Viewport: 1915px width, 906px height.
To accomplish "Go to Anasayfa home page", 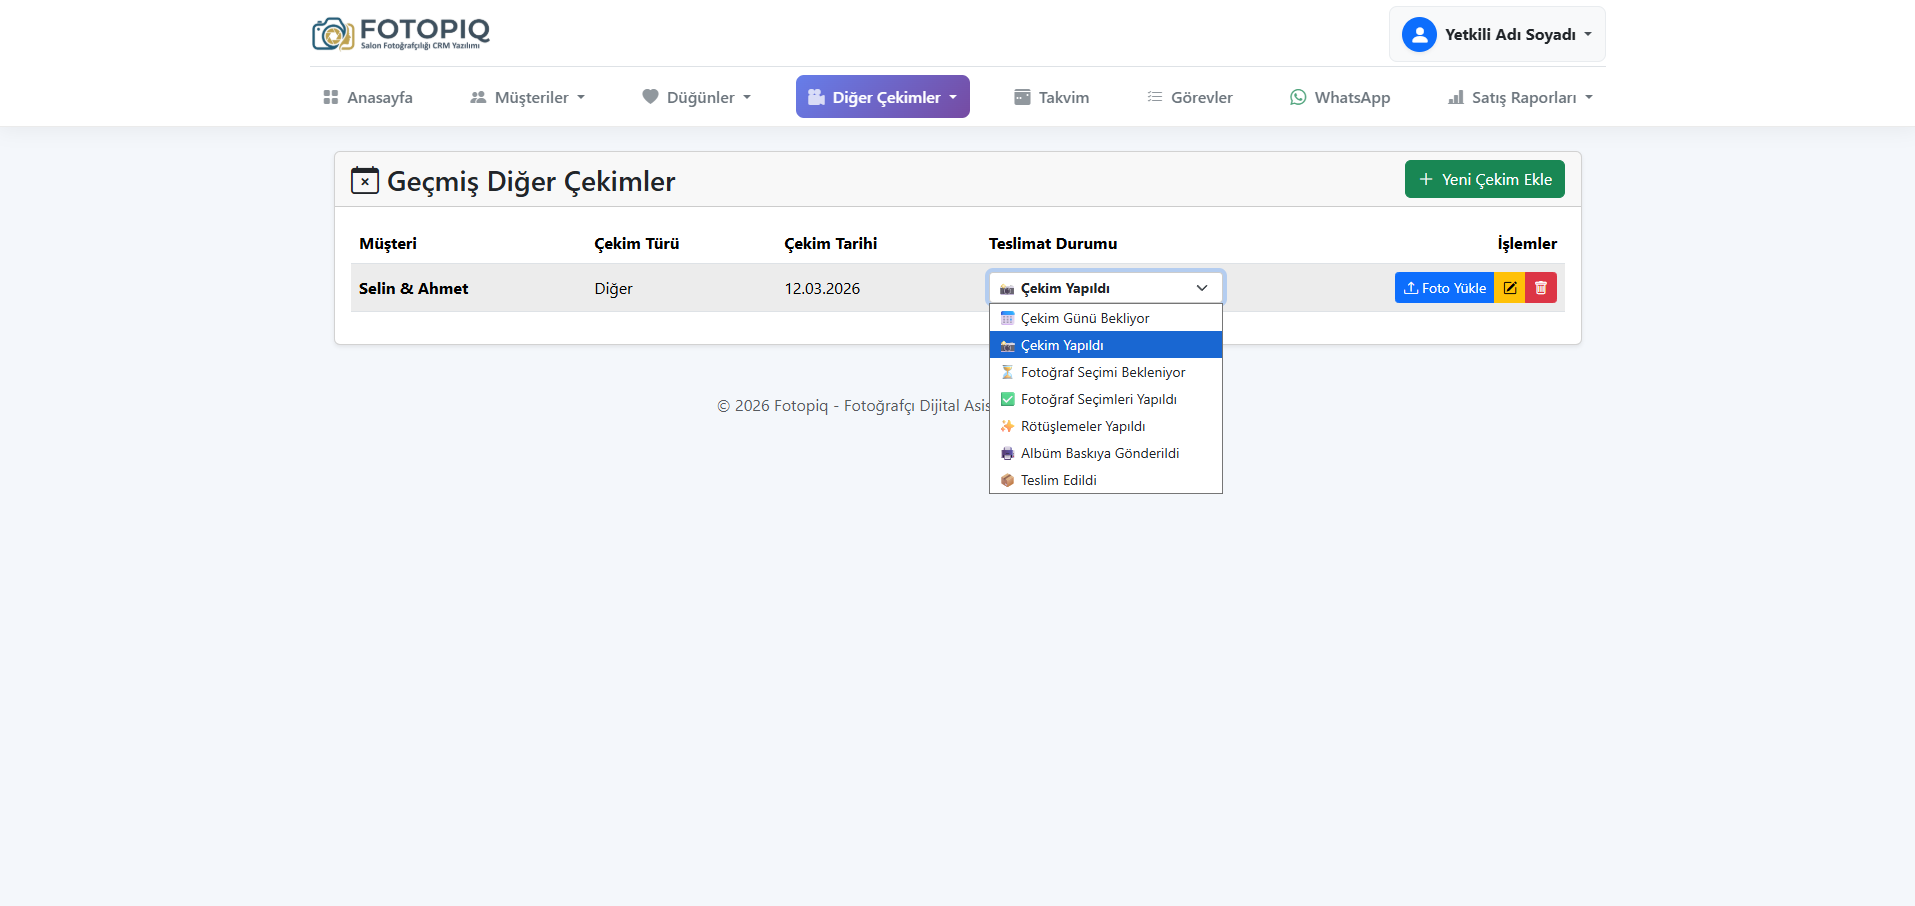I will coord(368,97).
